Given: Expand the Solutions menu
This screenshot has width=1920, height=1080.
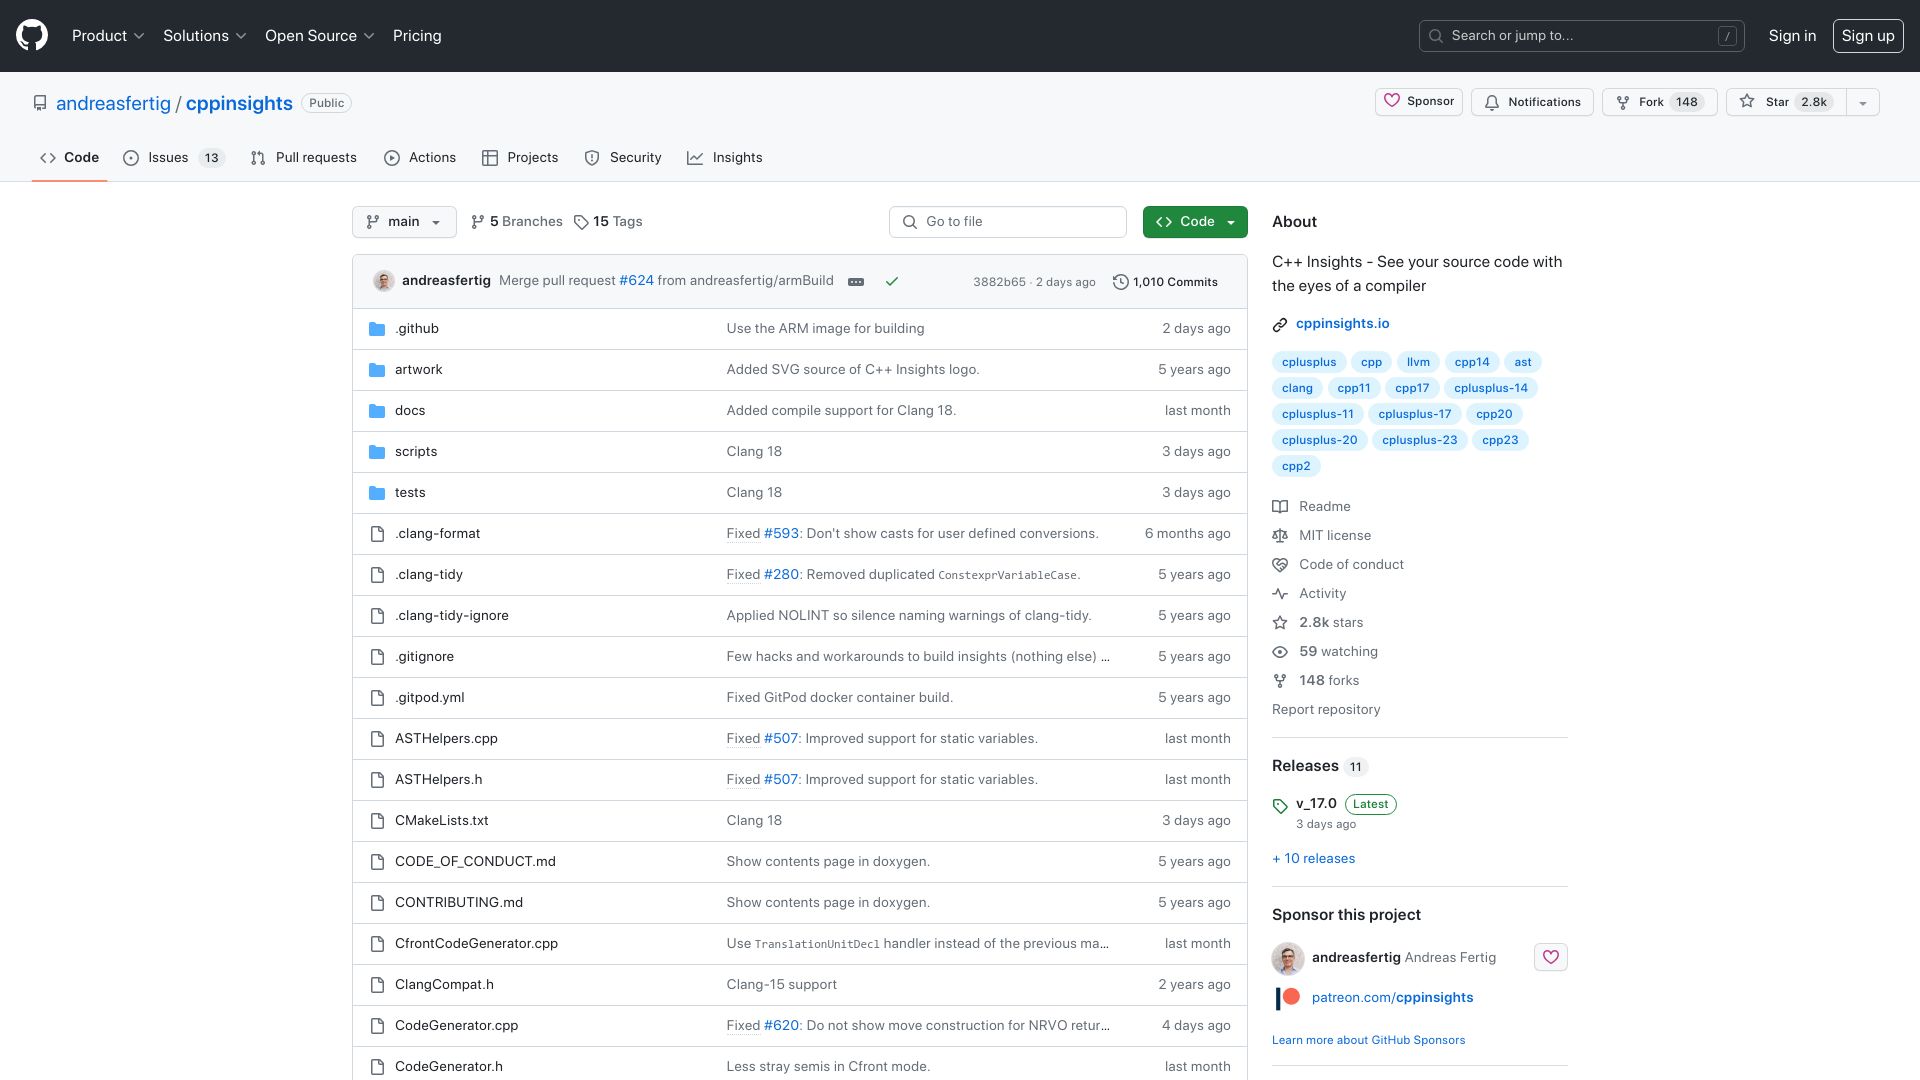Looking at the screenshot, I should 205,36.
